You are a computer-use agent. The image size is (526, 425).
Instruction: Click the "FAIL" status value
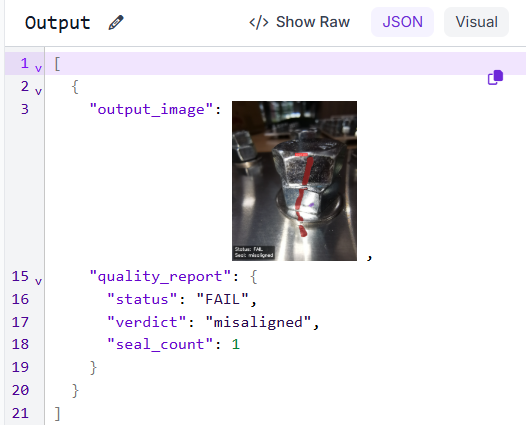click(x=223, y=299)
